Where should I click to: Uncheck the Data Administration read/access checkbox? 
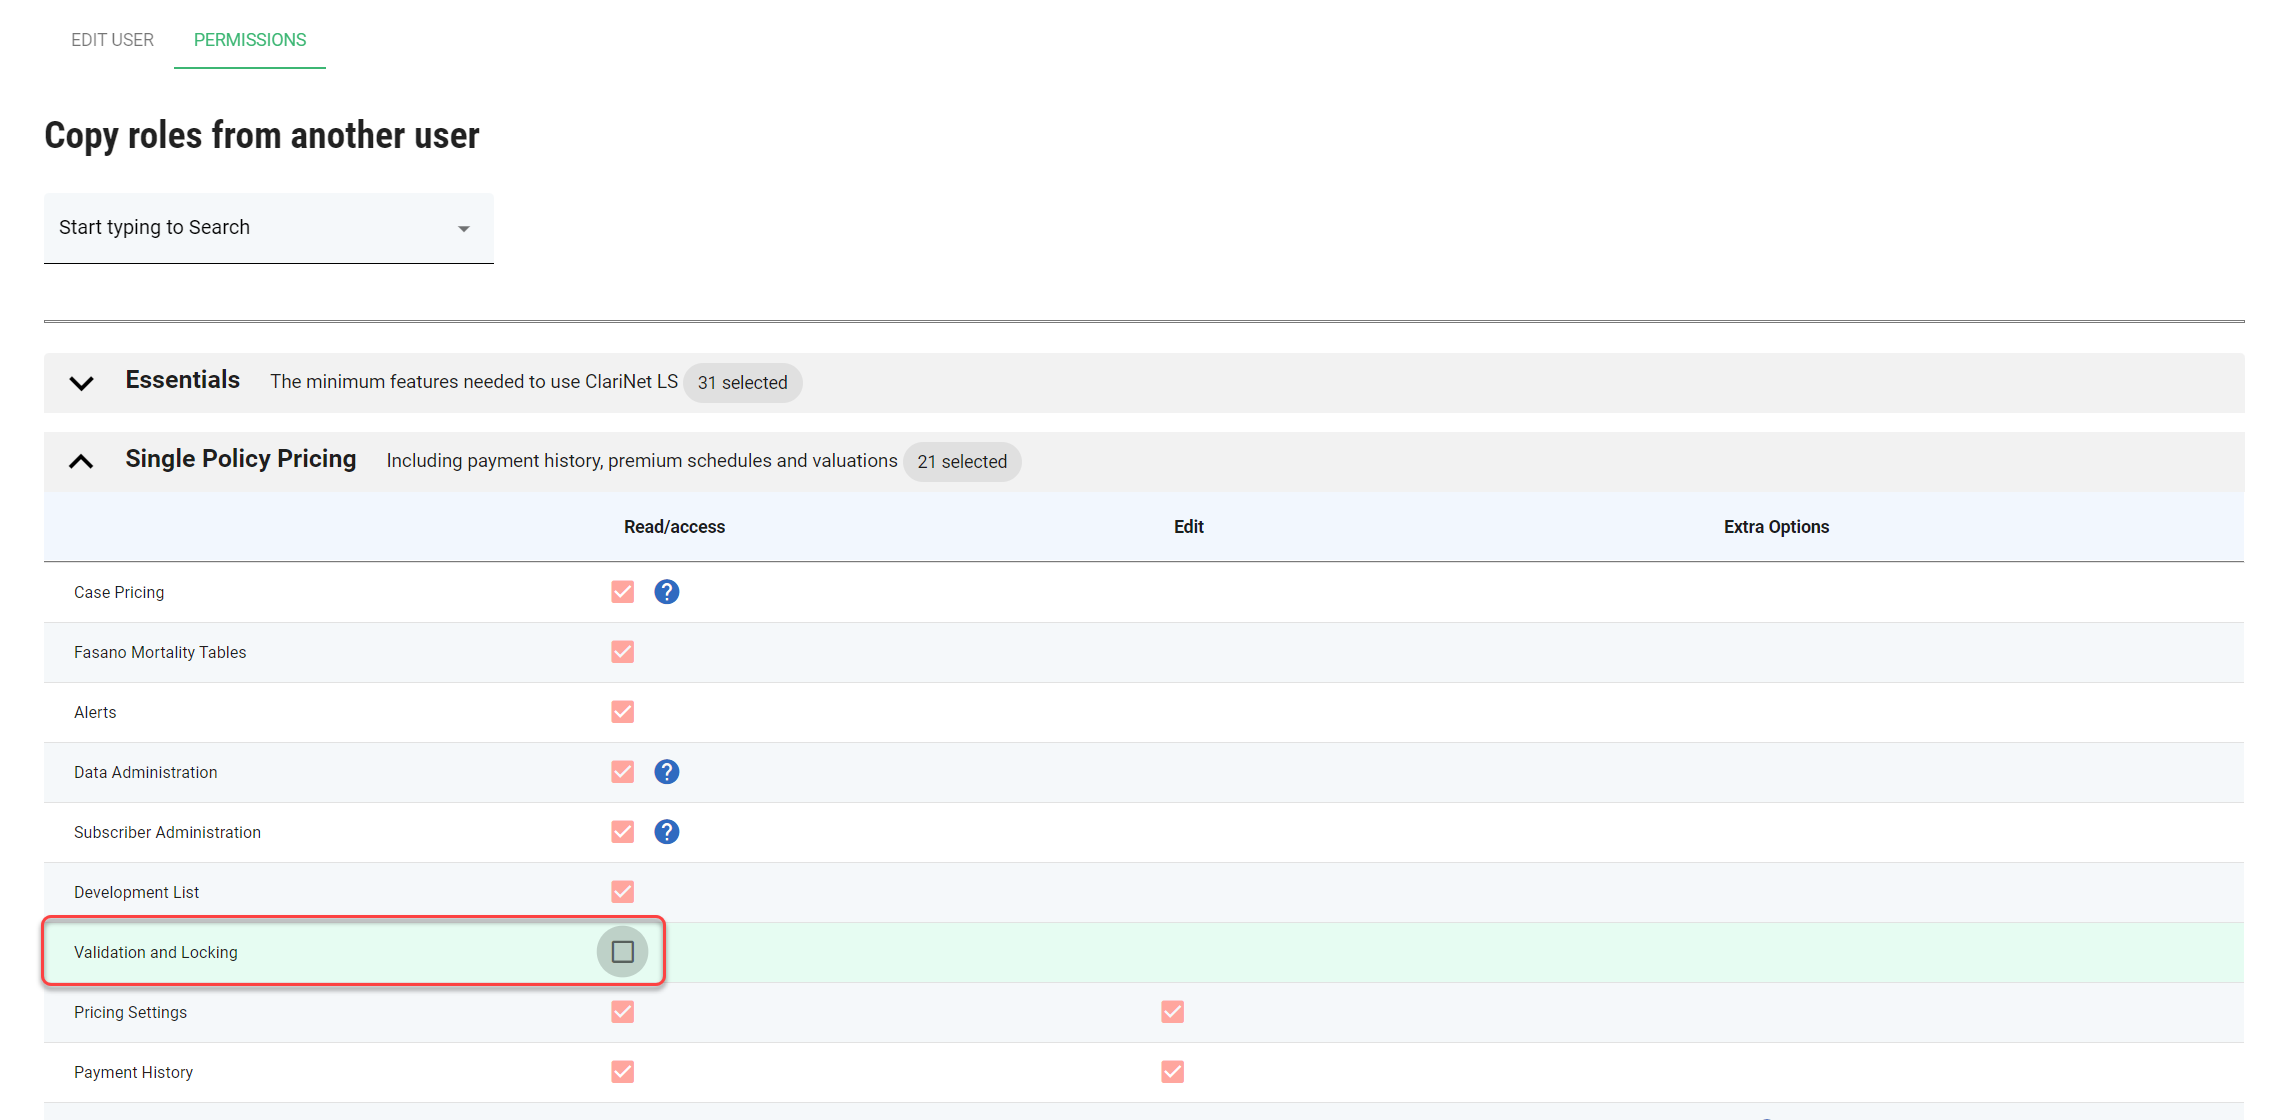point(622,772)
